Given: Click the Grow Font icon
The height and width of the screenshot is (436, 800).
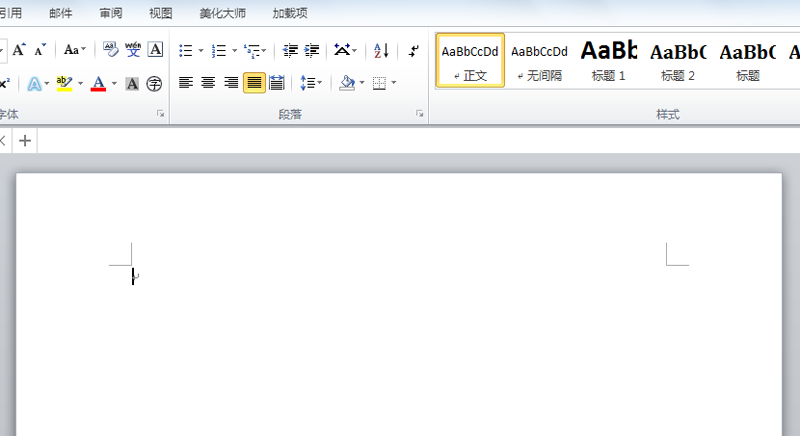Looking at the screenshot, I should tap(19, 50).
